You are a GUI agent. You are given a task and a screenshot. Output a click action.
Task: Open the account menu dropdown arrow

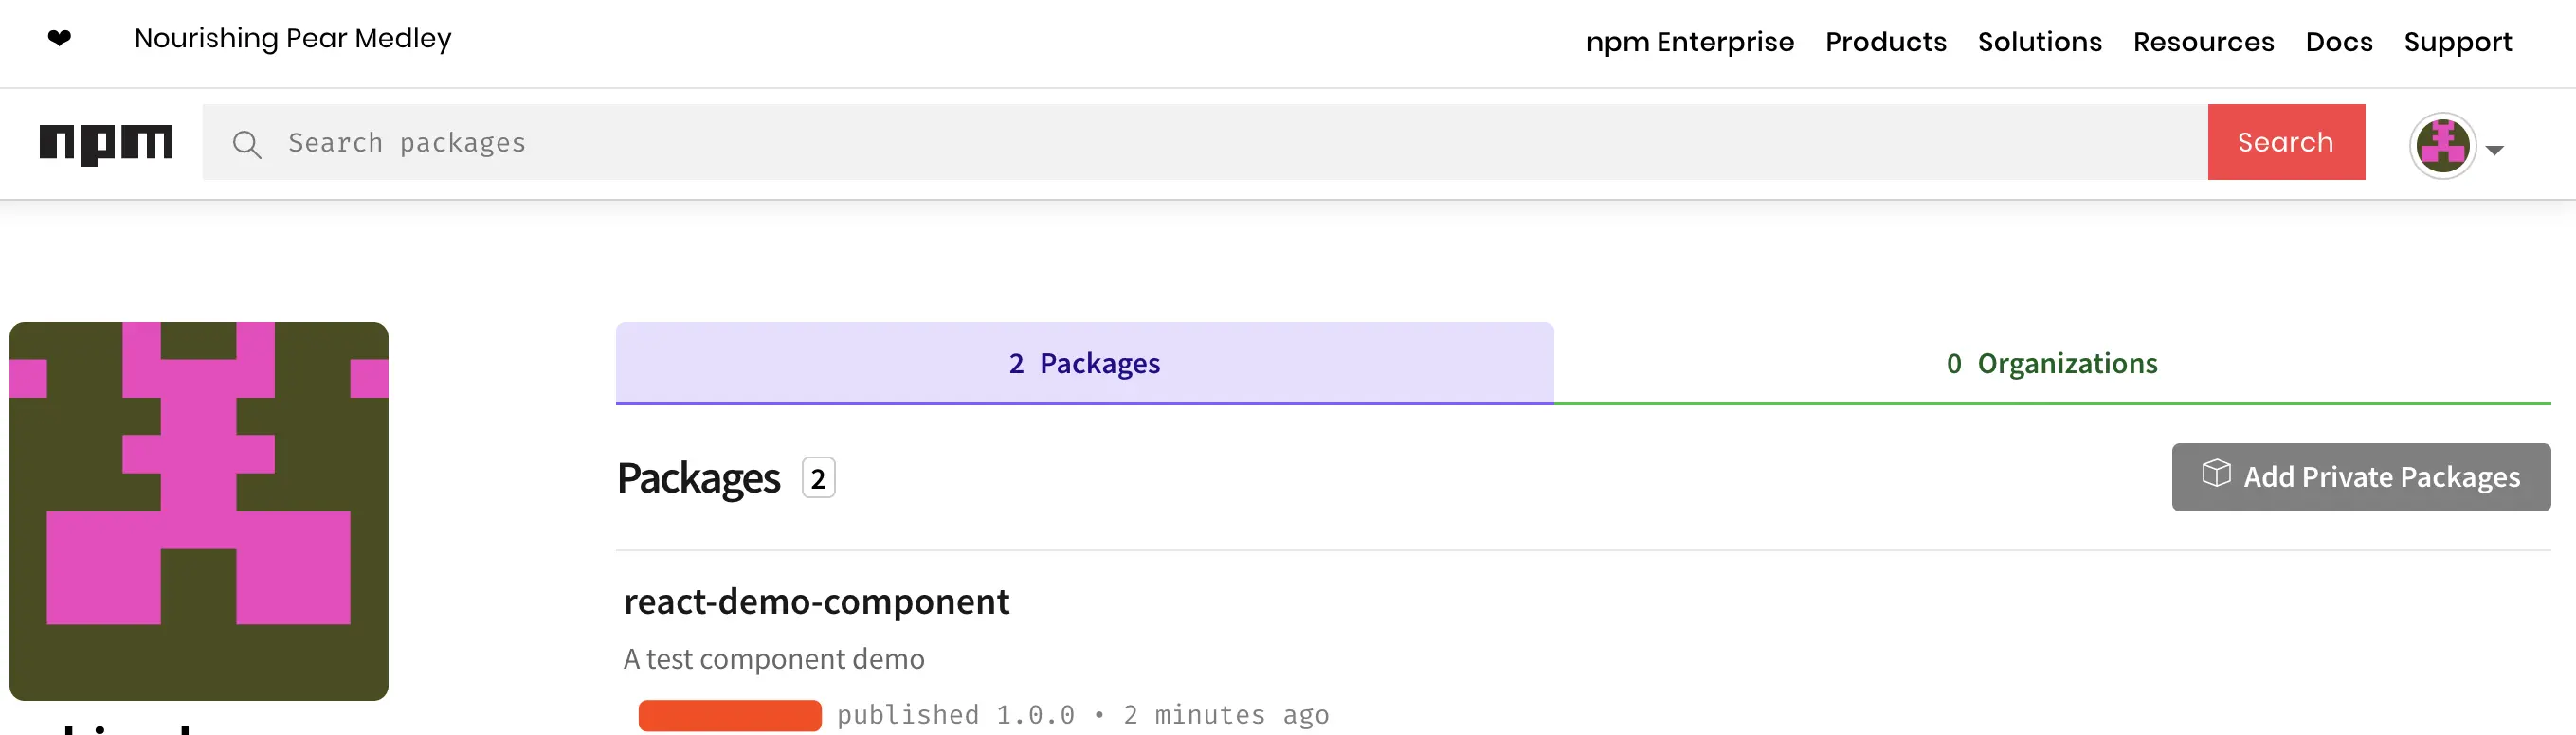click(x=2495, y=150)
